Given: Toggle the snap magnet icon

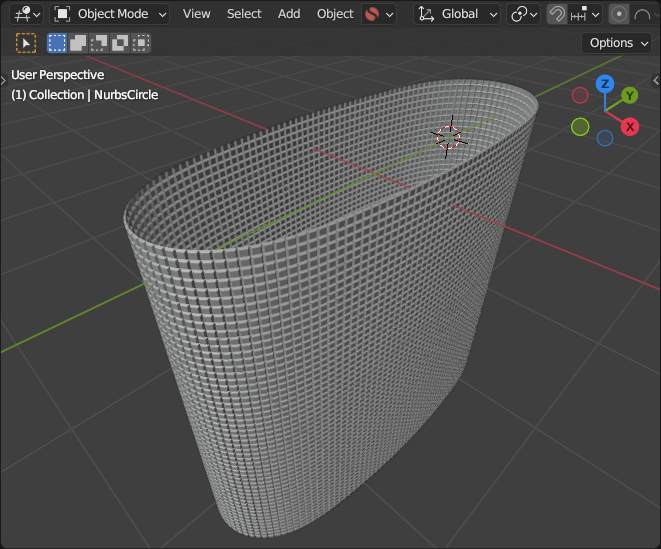Looking at the screenshot, I should pos(556,15).
